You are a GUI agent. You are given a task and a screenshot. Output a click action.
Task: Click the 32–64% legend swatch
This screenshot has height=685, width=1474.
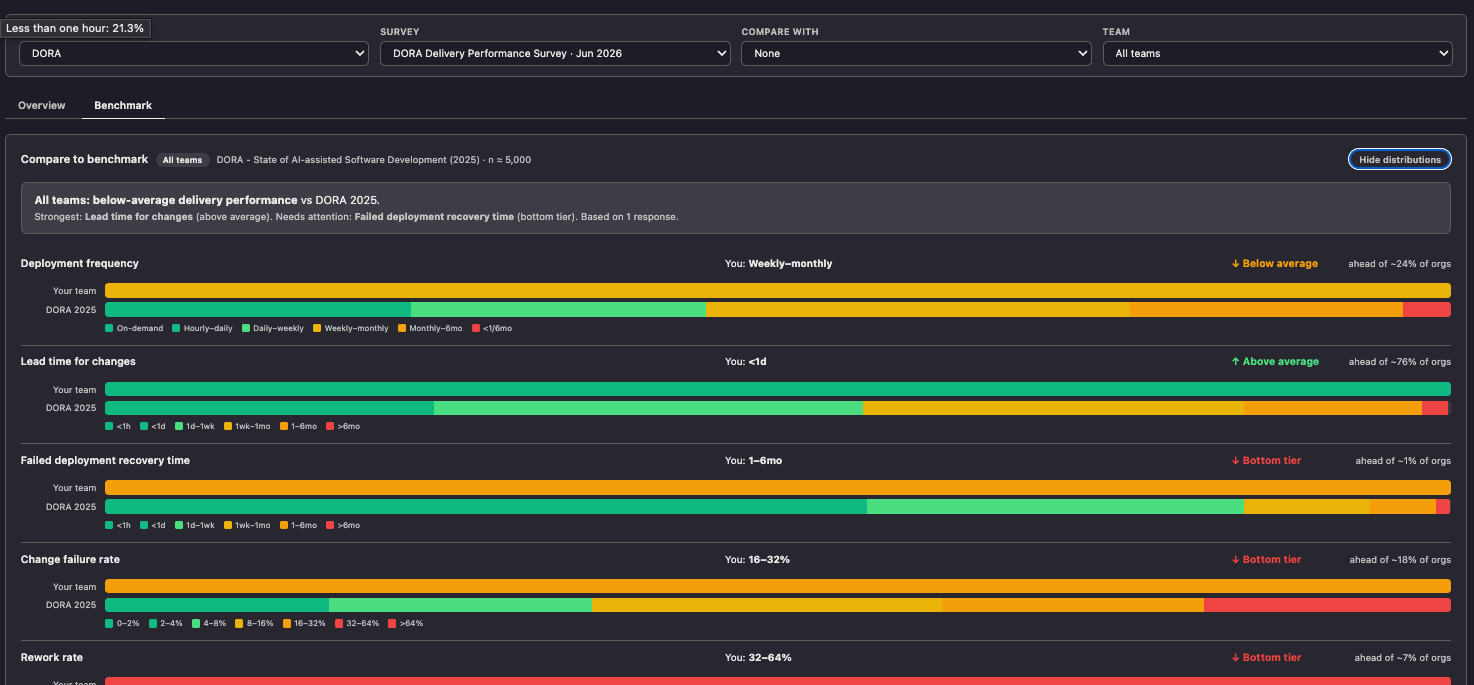(339, 623)
